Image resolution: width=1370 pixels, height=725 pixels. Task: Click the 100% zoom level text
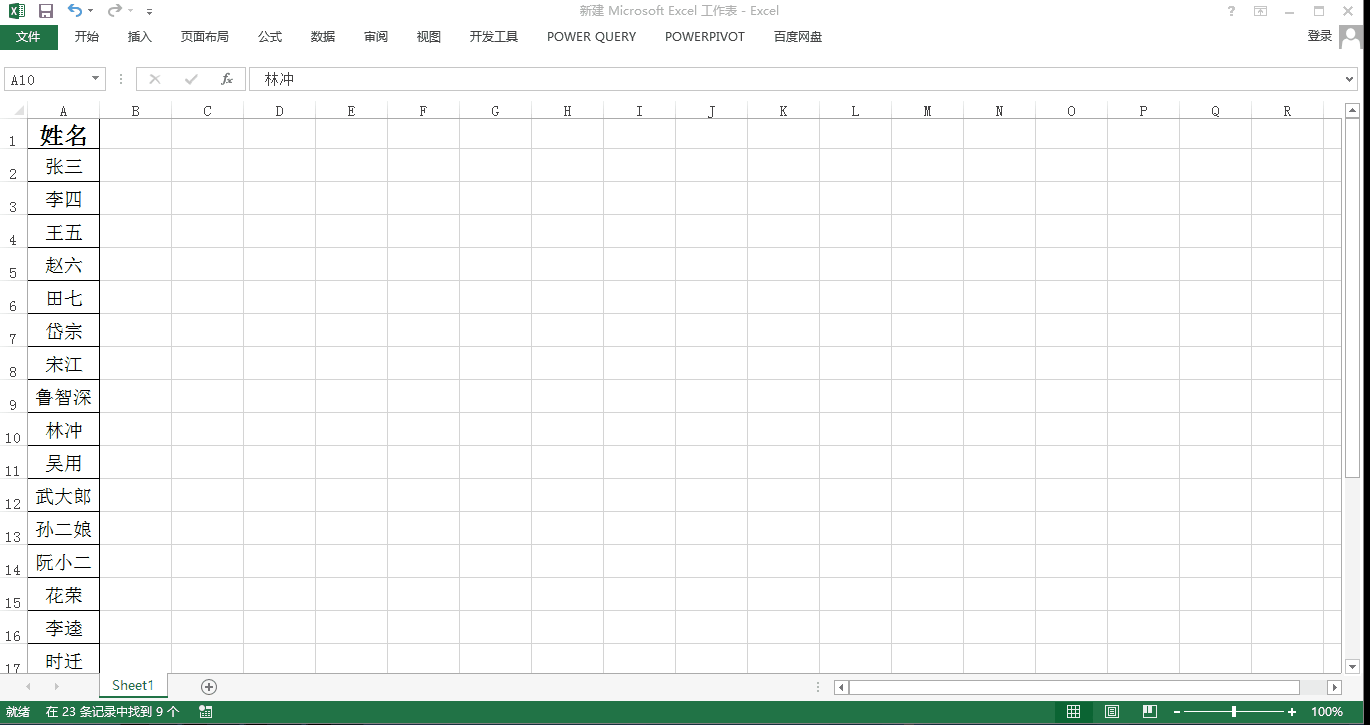1327,712
